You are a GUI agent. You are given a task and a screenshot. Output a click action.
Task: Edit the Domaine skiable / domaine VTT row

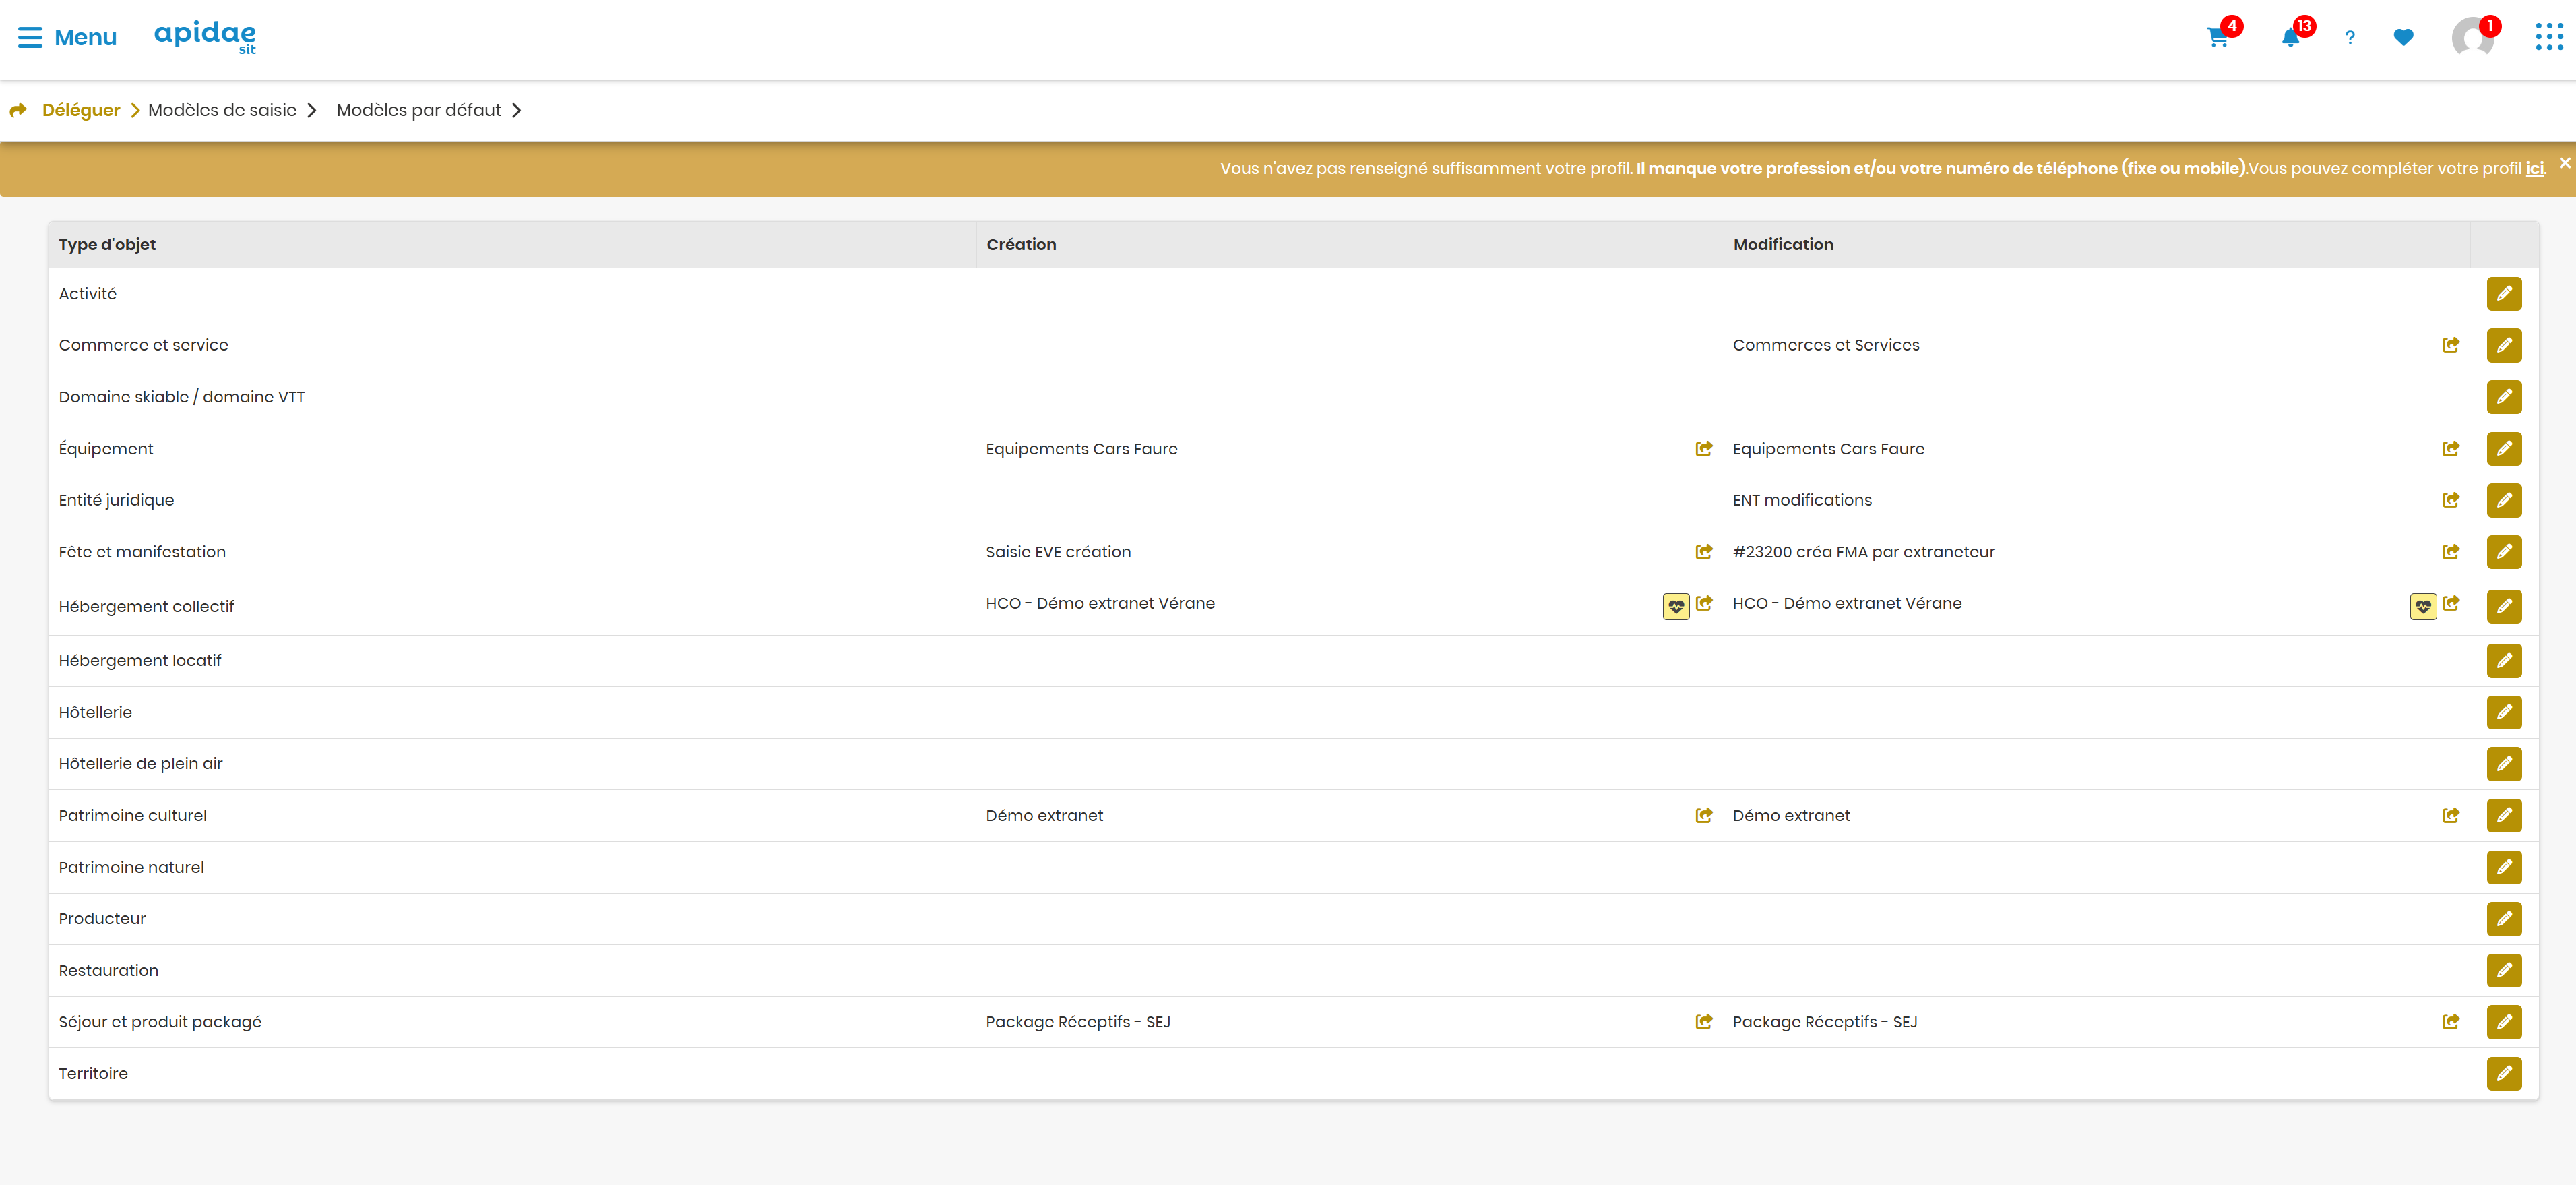pos(2504,397)
